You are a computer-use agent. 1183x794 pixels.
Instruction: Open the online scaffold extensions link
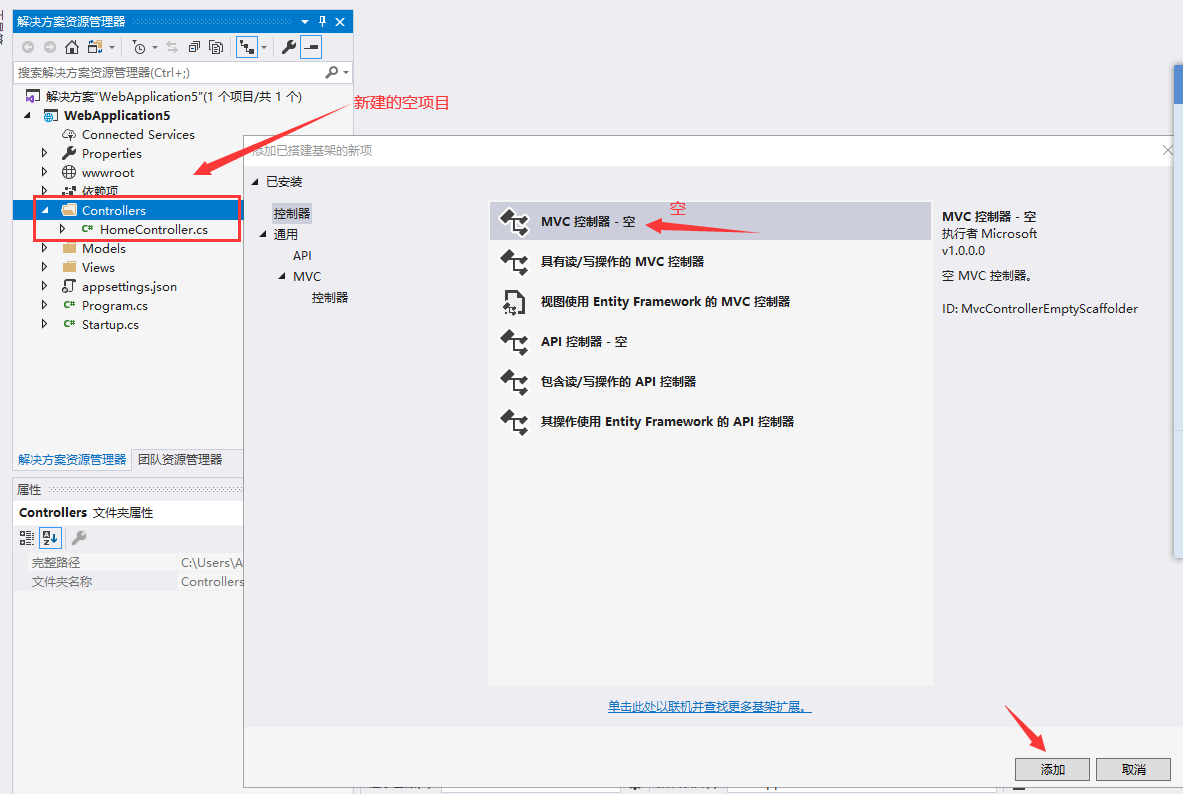[709, 707]
